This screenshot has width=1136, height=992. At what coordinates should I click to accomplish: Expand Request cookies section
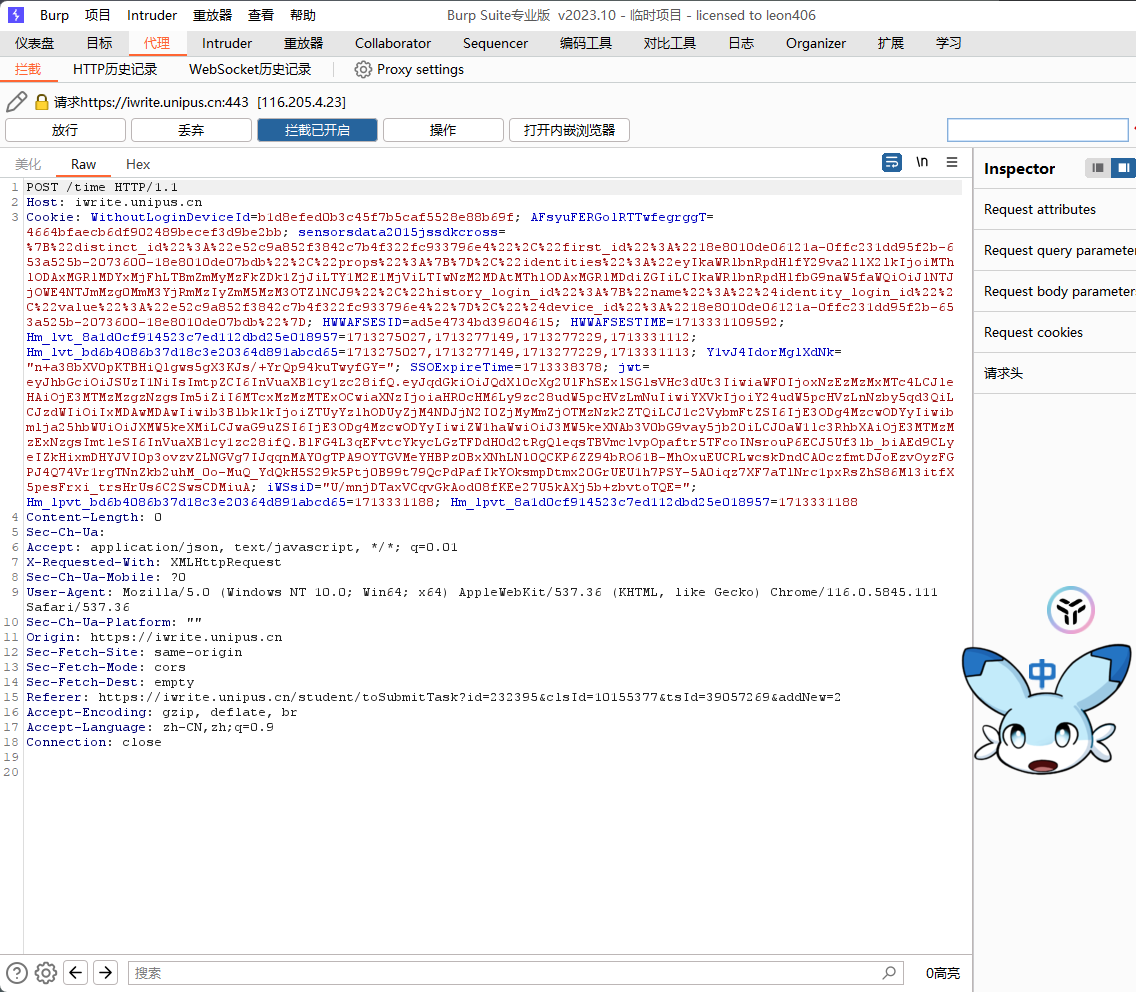click(1033, 332)
